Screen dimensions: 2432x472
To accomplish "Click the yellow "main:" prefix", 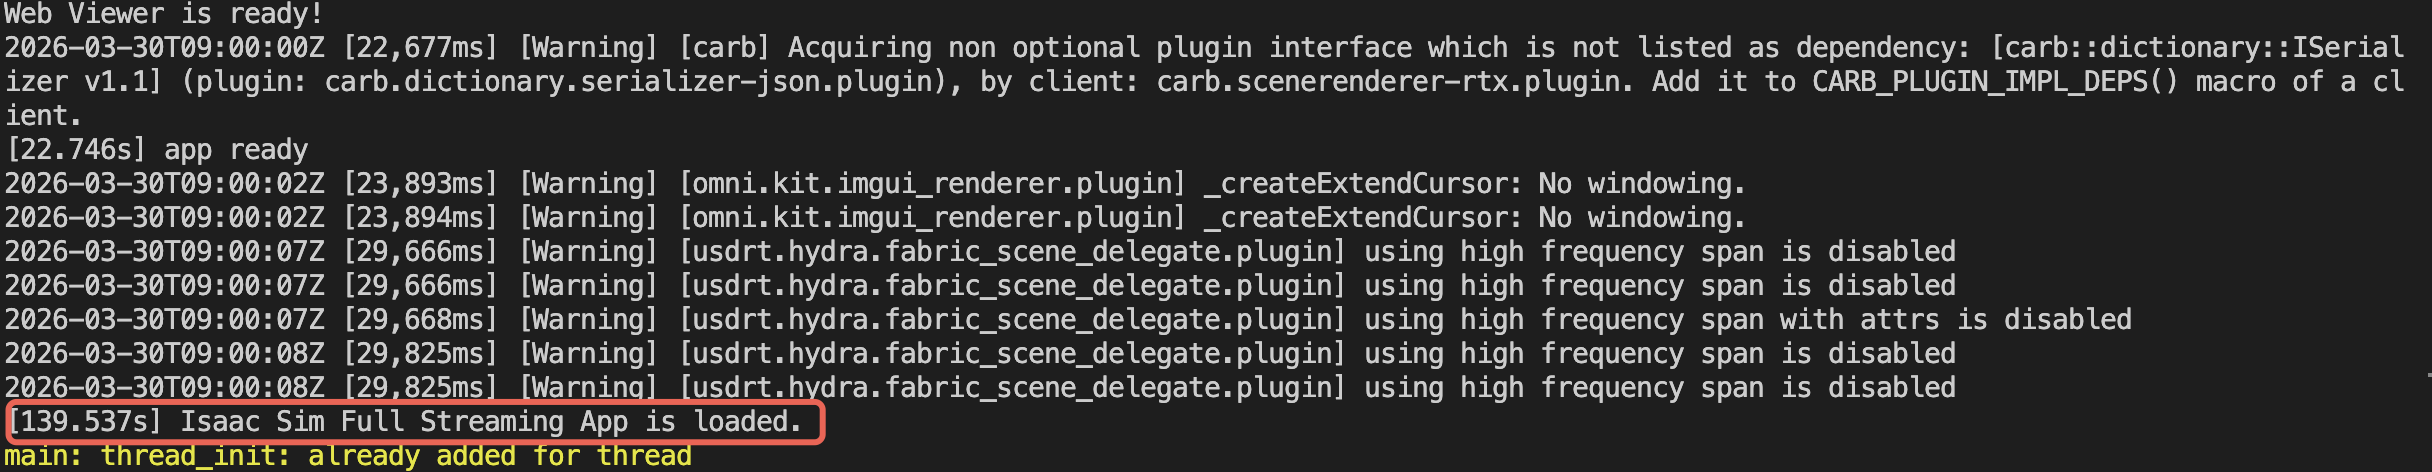I will [x=44, y=456].
